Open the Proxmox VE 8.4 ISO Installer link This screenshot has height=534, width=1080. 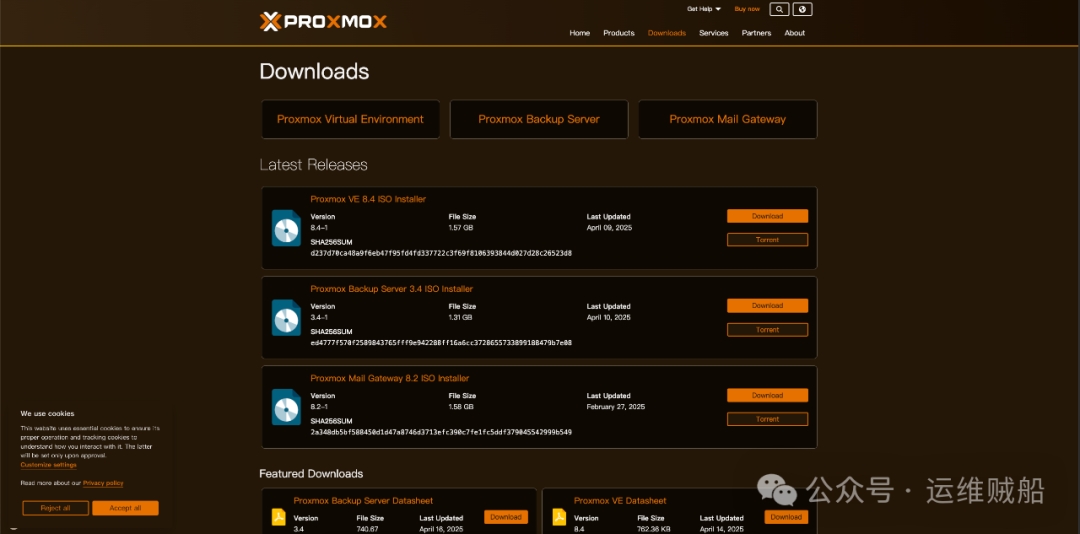pos(368,199)
